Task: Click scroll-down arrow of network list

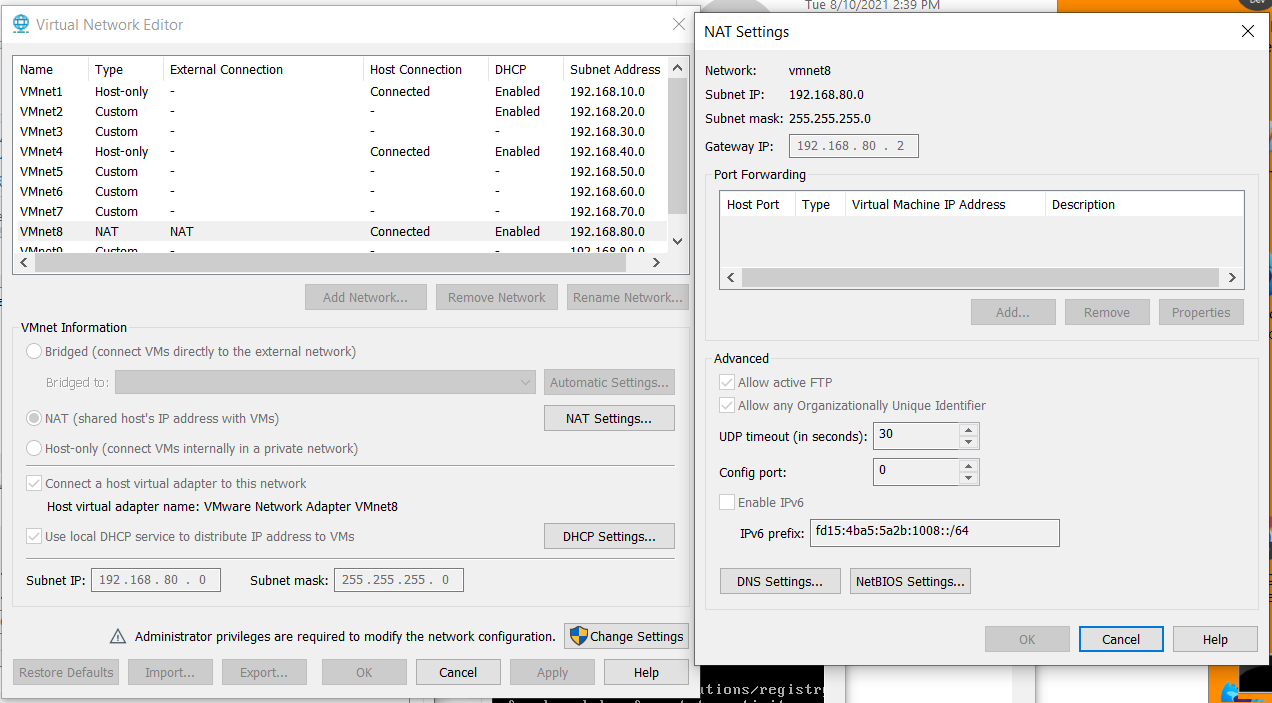Action: [x=677, y=241]
